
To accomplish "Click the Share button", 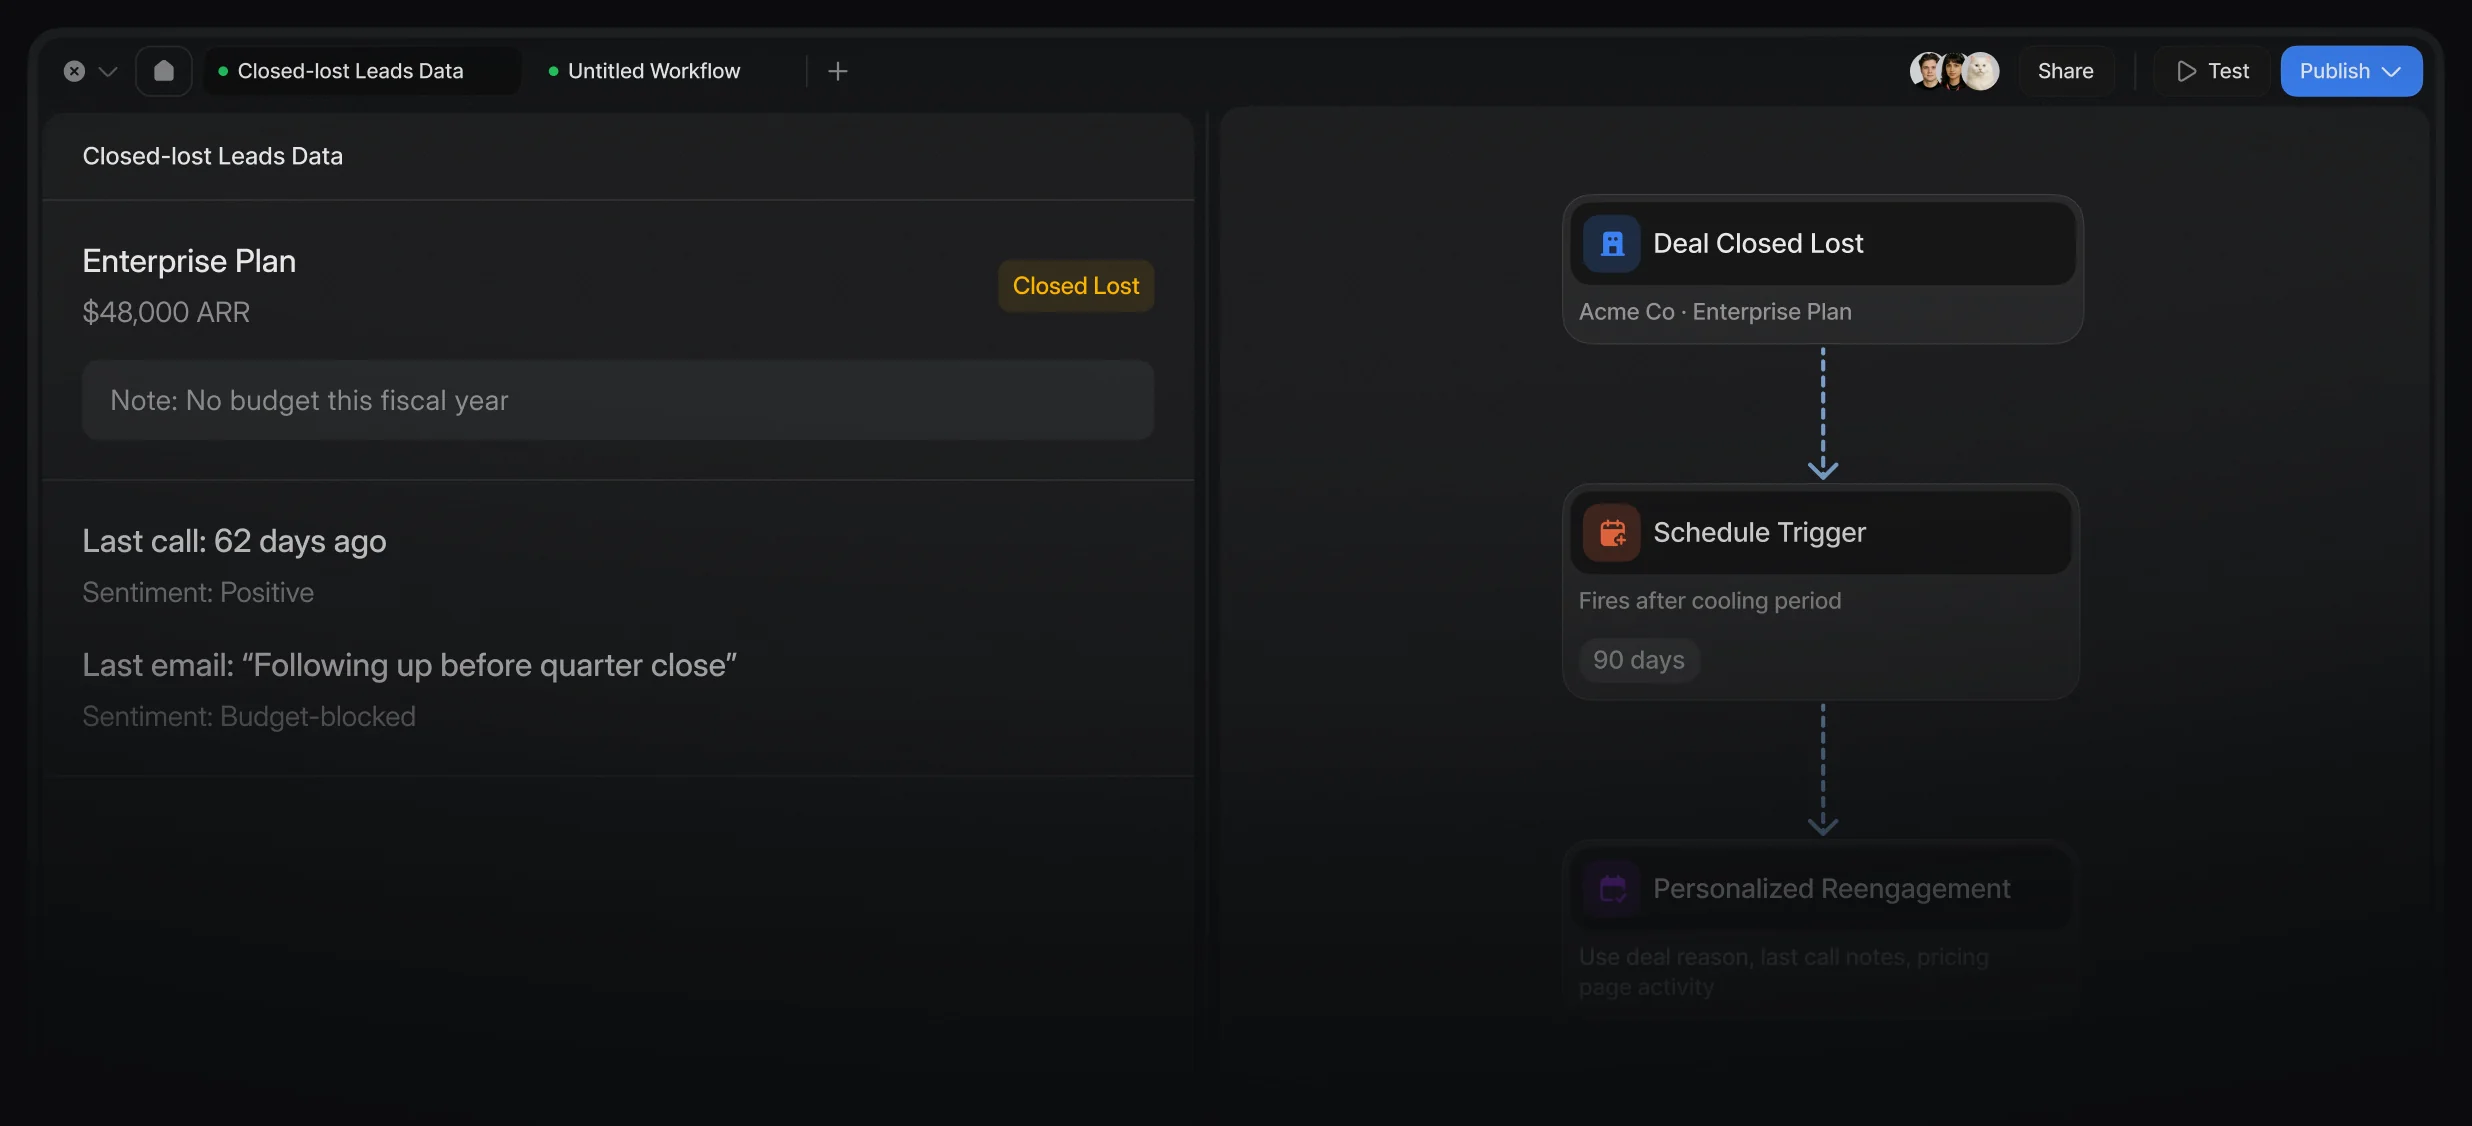I will point(2066,71).
